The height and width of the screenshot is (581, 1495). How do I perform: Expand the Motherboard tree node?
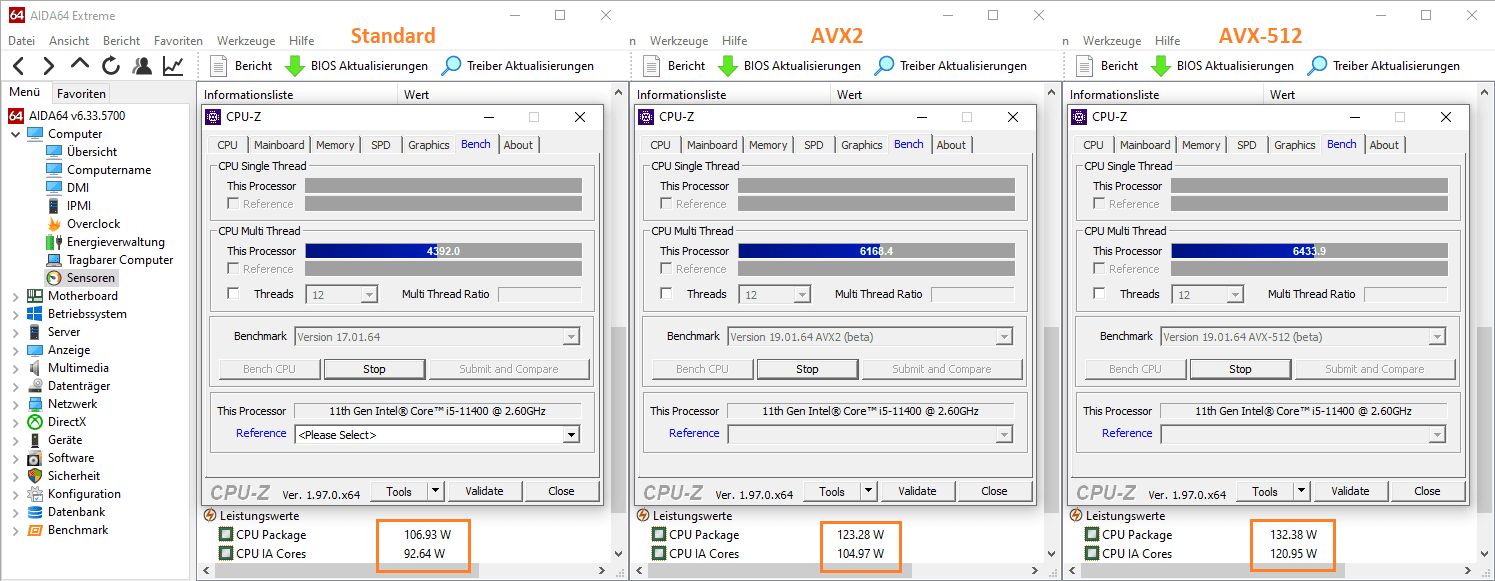(15, 296)
